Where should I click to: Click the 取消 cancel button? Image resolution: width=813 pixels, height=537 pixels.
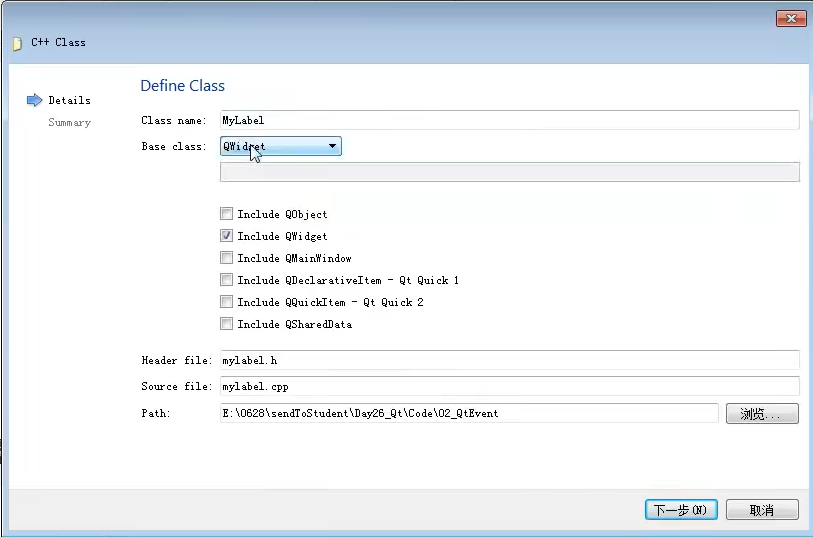point(762,510)
